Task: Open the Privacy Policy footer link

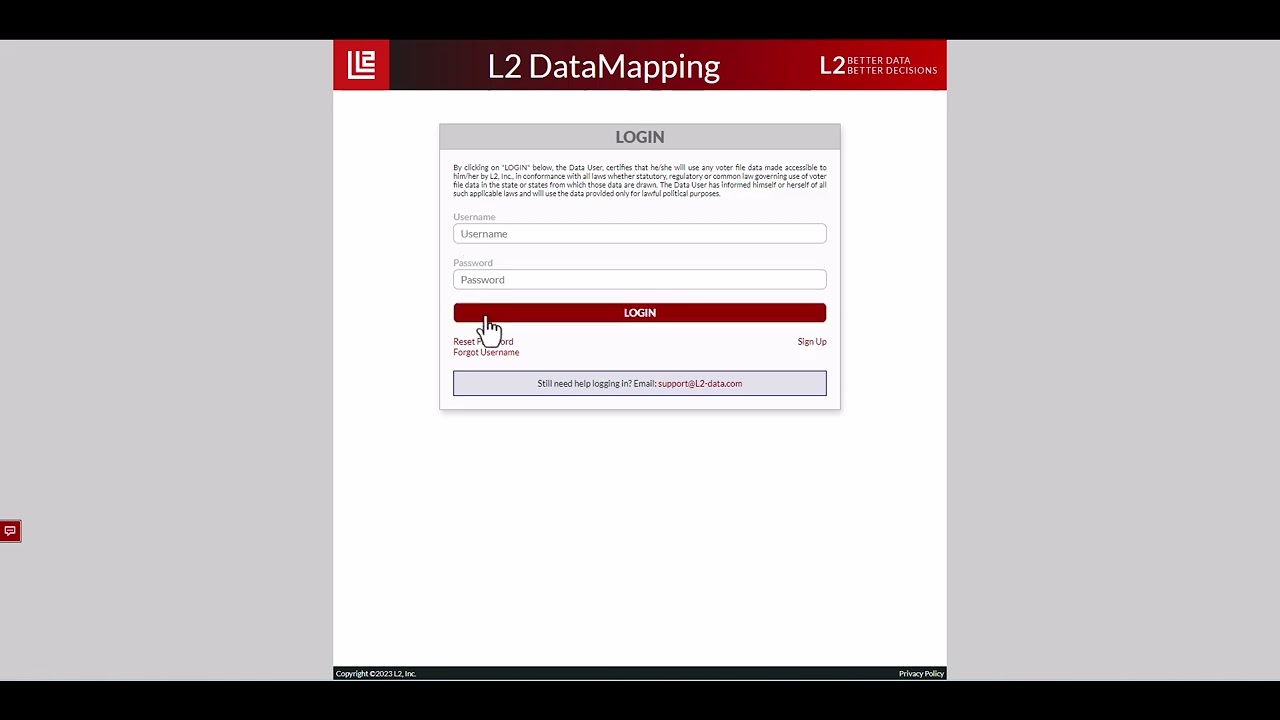Action: point(921,674)
